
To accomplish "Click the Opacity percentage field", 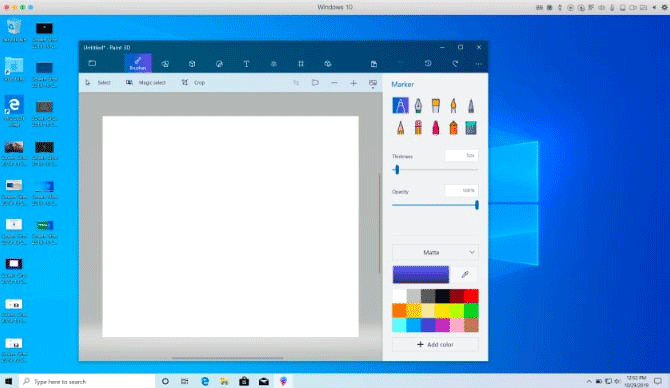I will [461, 190].
